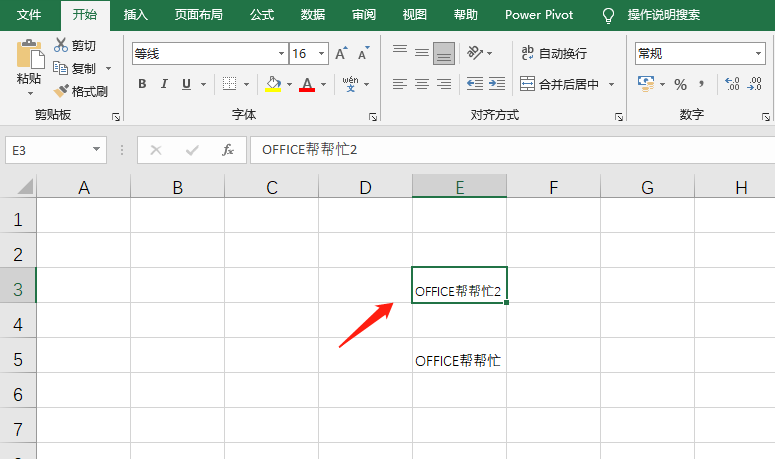This screenshot has width=775, height=459.
Task: Click the Name Box showing E3
Action: 47,150
